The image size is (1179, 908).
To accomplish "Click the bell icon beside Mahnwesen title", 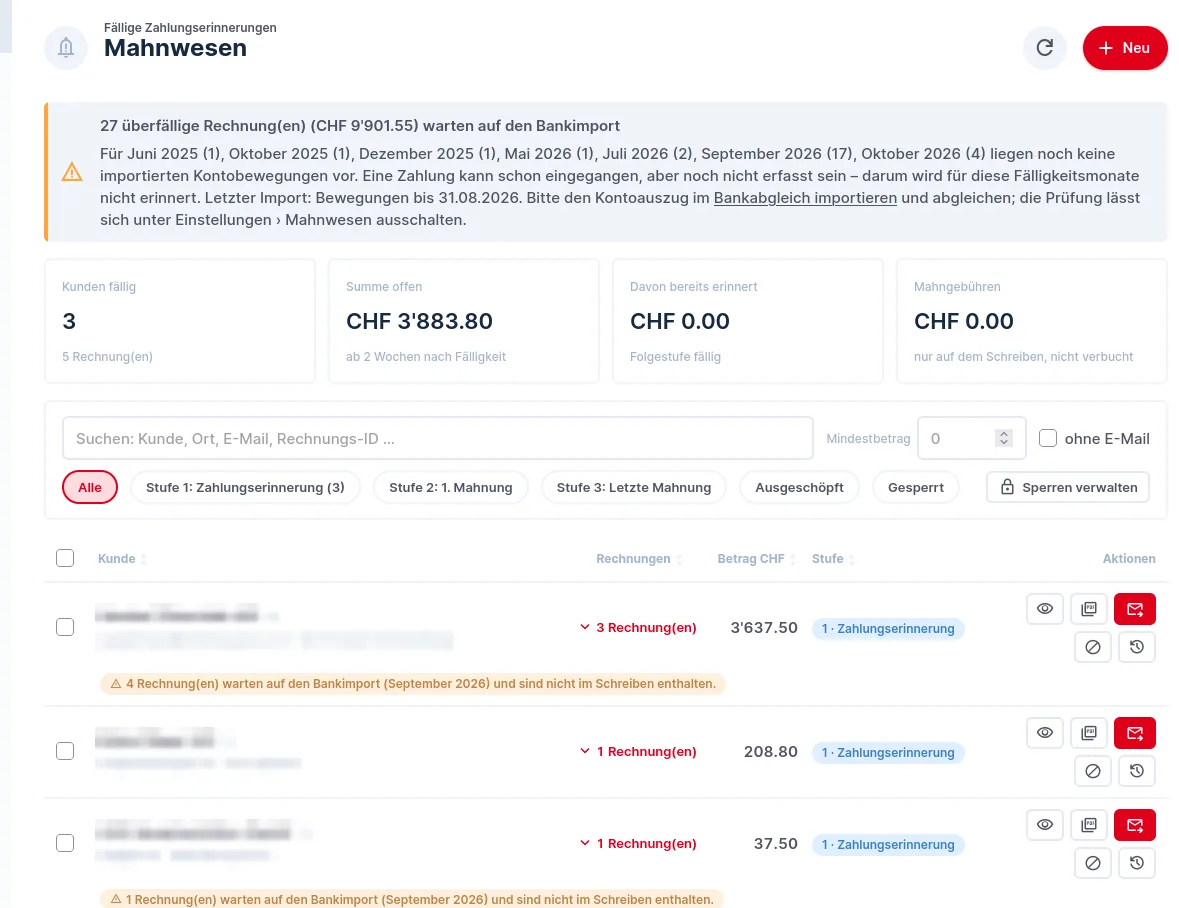I will tap(66, 48).
